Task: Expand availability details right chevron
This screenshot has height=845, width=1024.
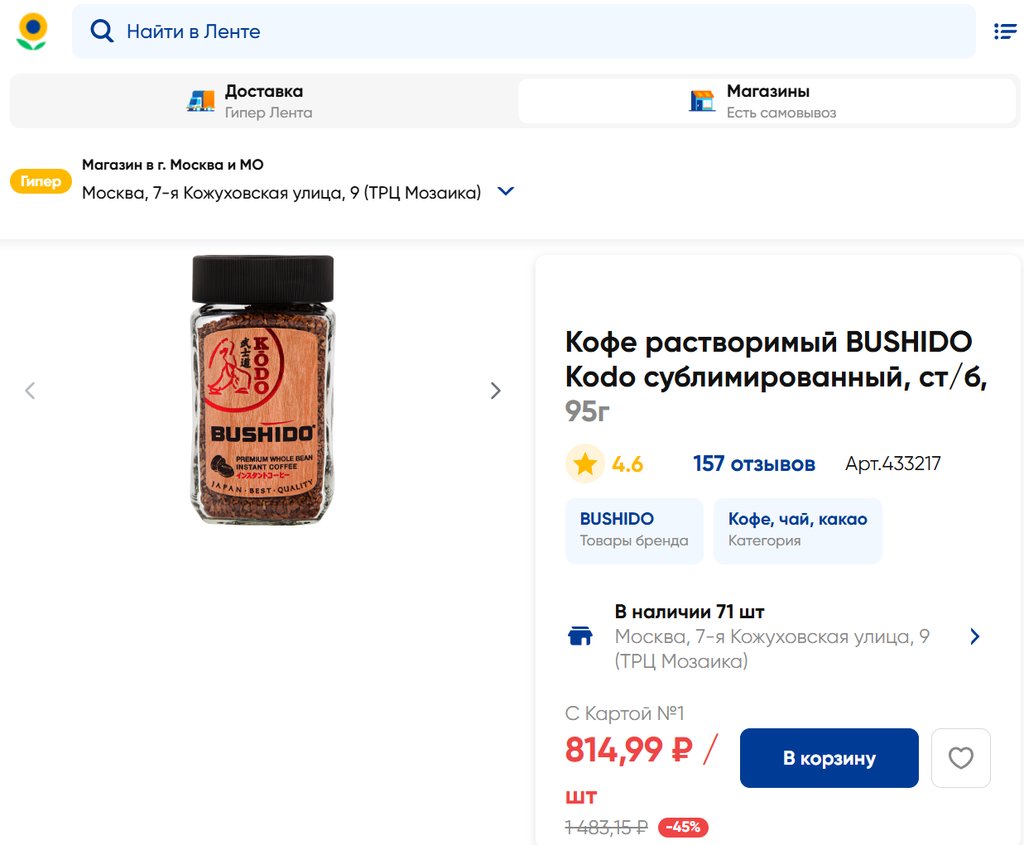Action: [x=975, y=636]
